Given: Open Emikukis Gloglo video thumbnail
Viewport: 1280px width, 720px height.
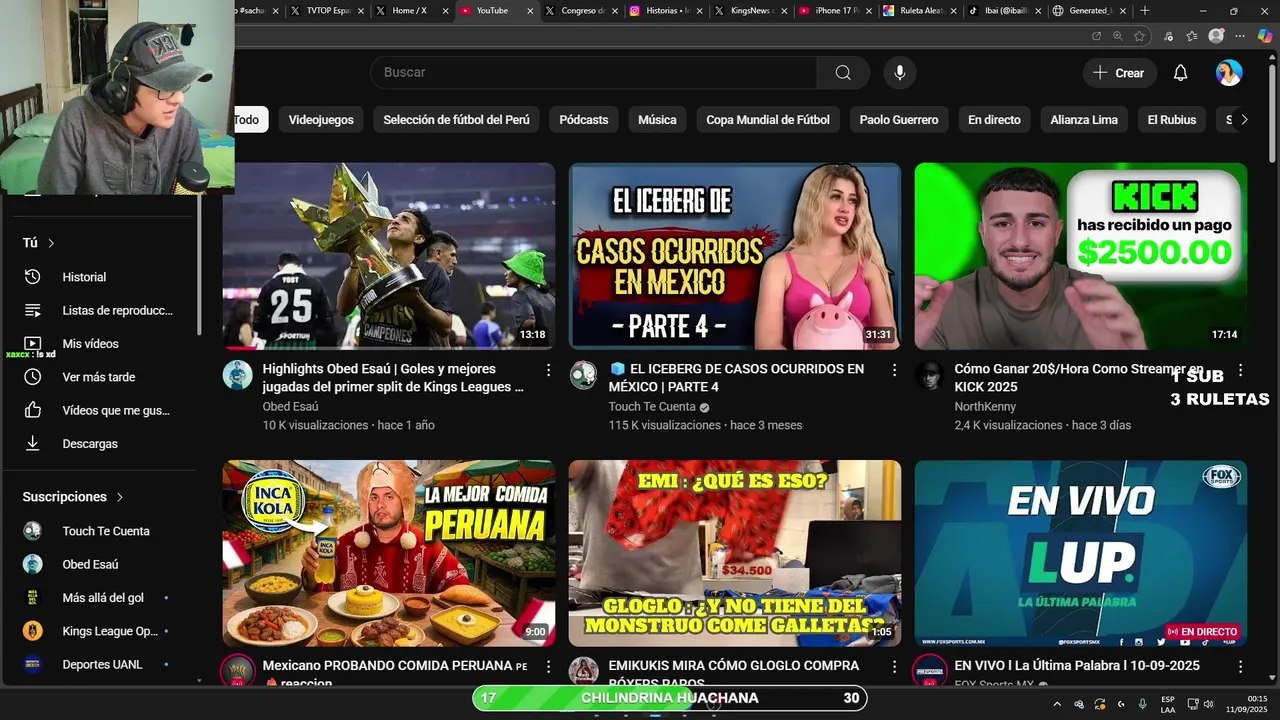Looking at the screenshot, I should (x=735, y=553).
